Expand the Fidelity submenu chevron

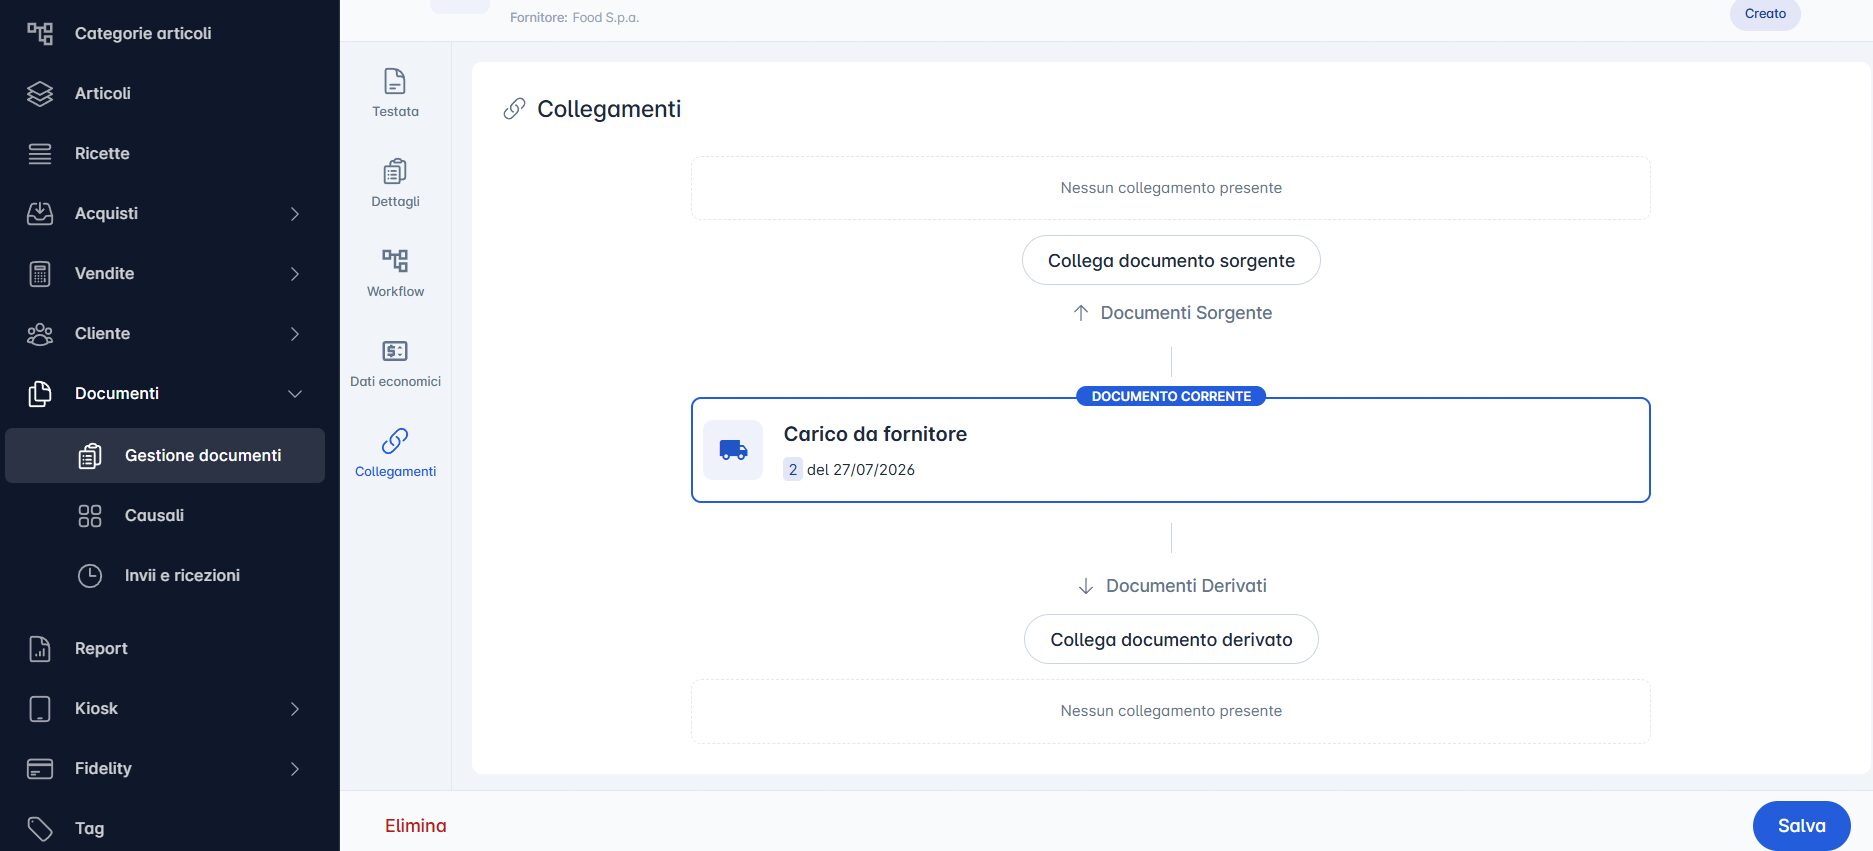295,769
